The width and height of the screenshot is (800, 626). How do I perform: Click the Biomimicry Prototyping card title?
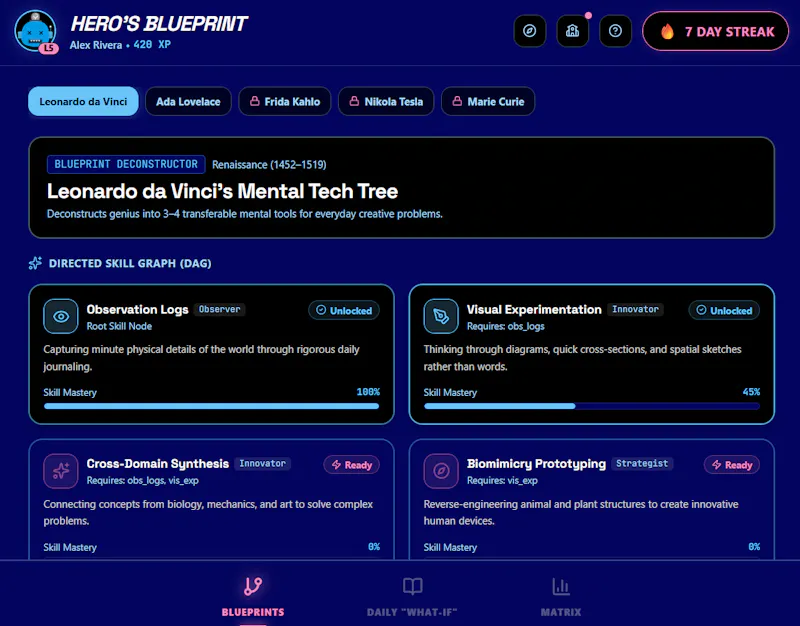coord(536,463)
